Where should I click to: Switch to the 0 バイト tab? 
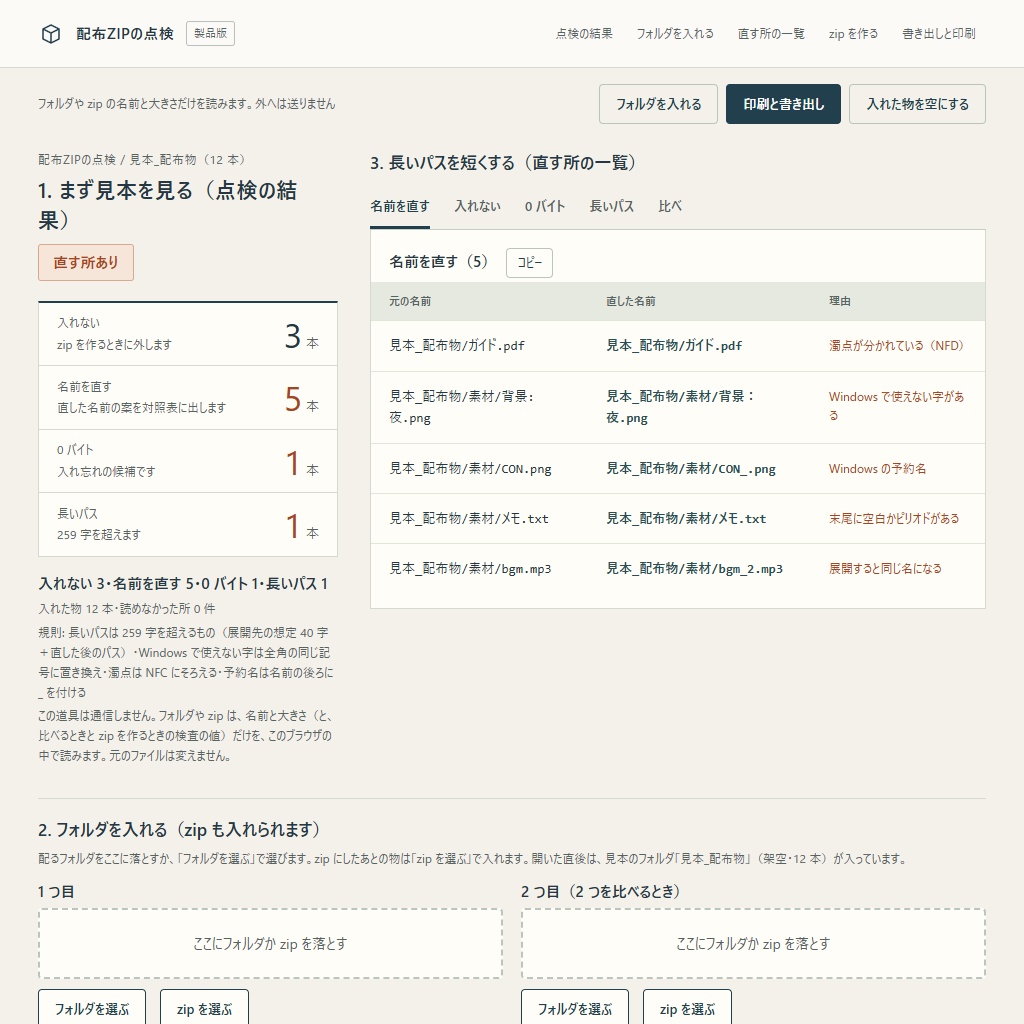(x=545, y=206)
